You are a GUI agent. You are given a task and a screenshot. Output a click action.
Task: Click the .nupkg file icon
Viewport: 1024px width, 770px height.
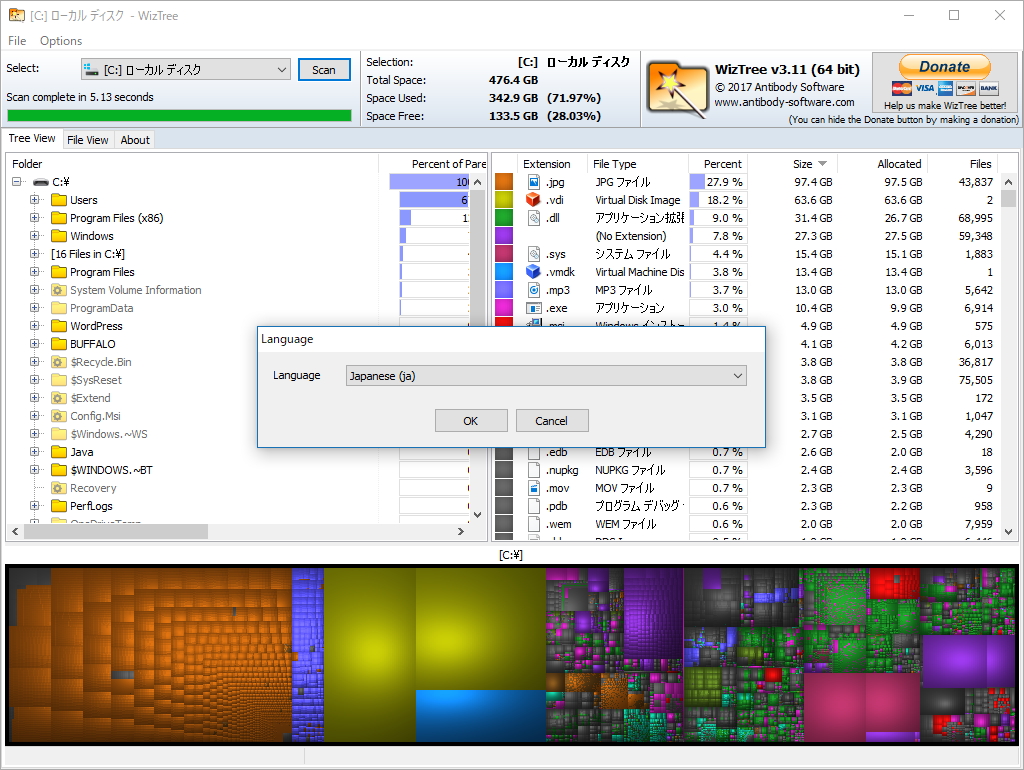(534, 470)
